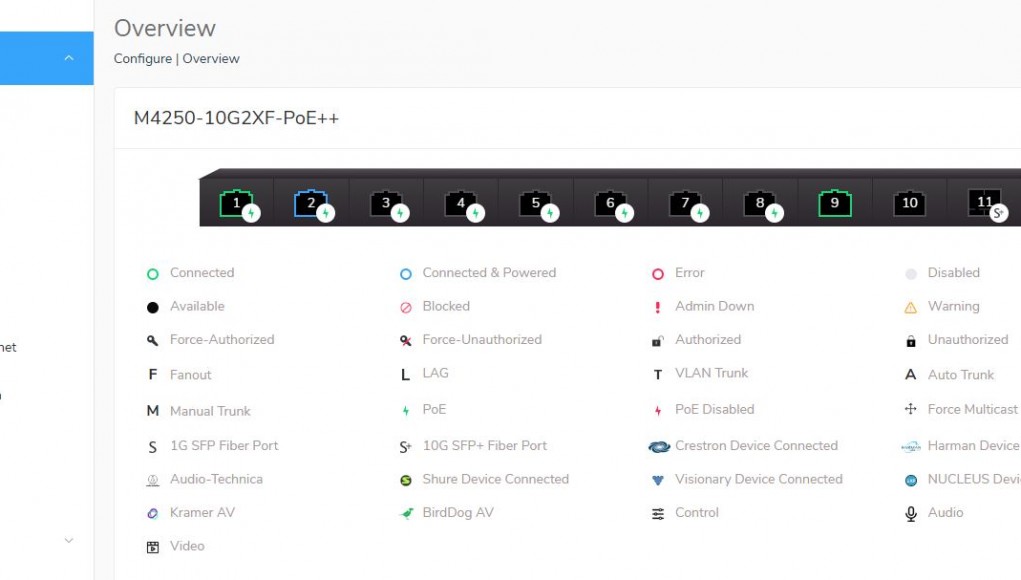Image resolution: width=1021 pixels, height=580 pixels.
Task: Click the Fanout F legend letter
Action: click(x=152, y=374)
